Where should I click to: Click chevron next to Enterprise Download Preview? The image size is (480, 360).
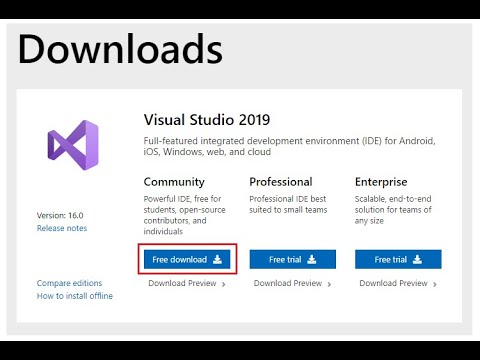[435, 284]
